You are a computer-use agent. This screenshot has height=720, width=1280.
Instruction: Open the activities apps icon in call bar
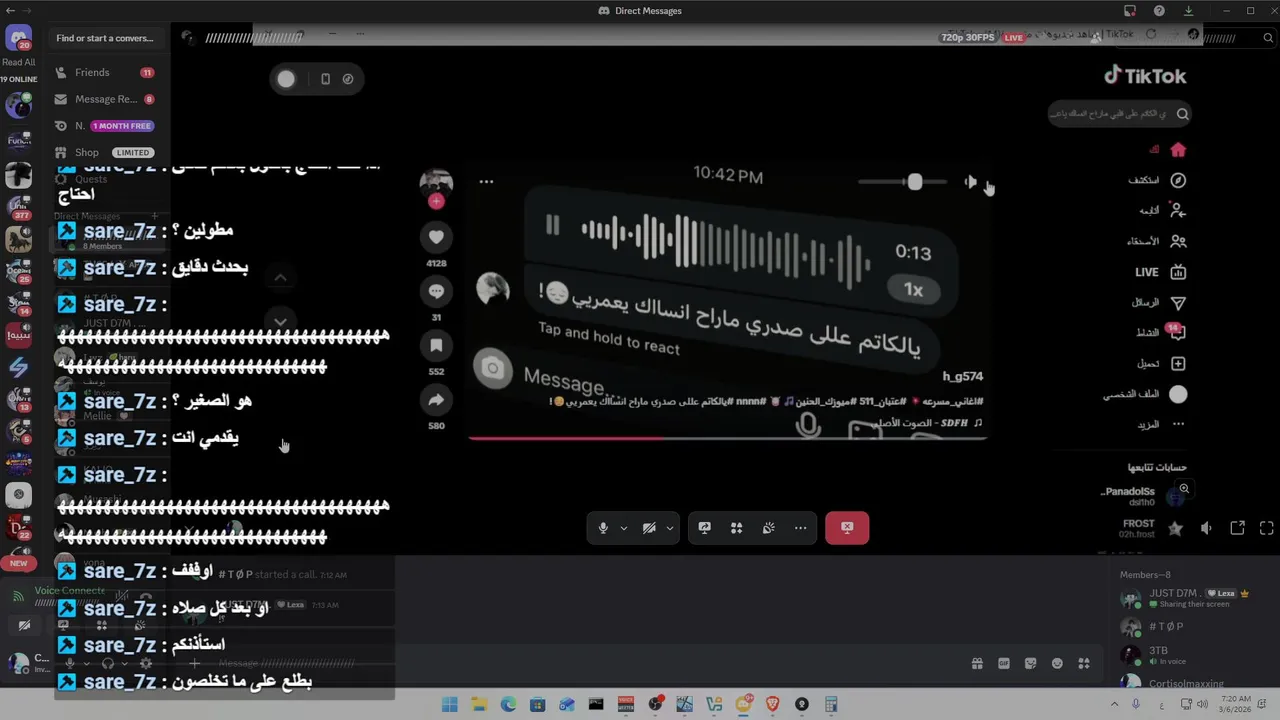[x=737, y=528]
